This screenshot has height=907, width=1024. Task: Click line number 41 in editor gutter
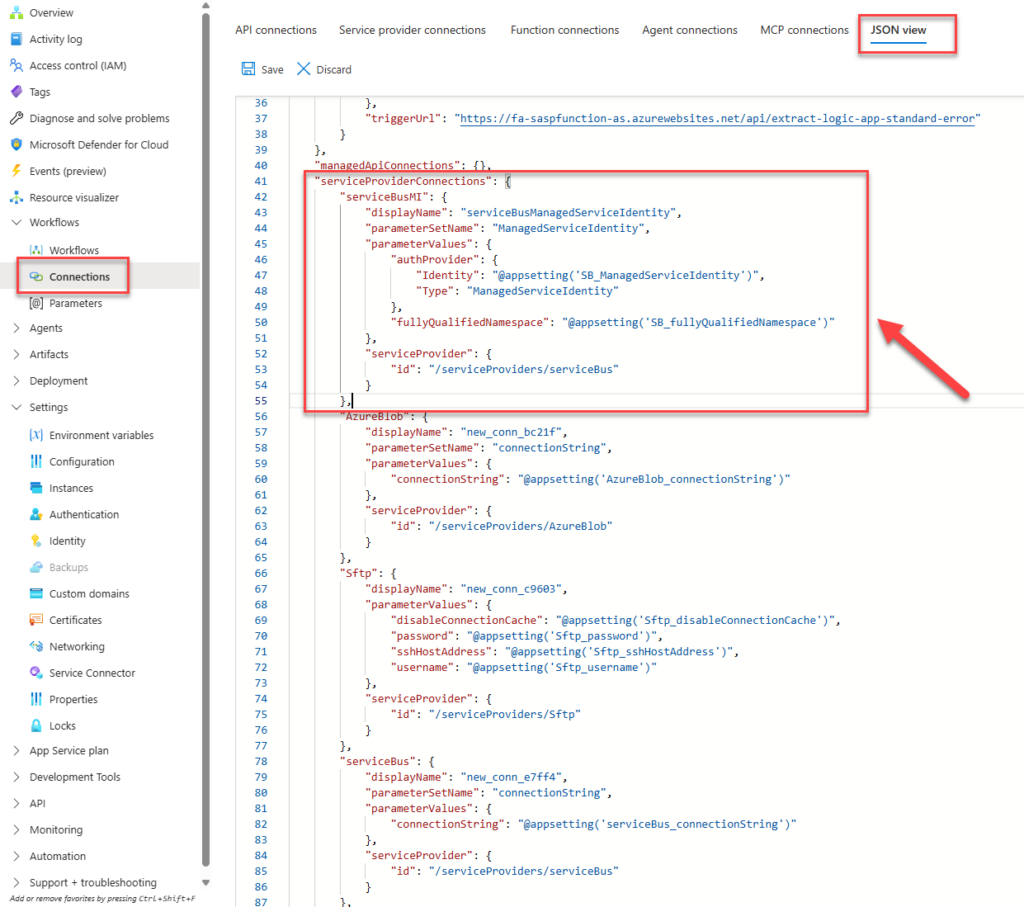pyautogui.click(x=261, y=181)
